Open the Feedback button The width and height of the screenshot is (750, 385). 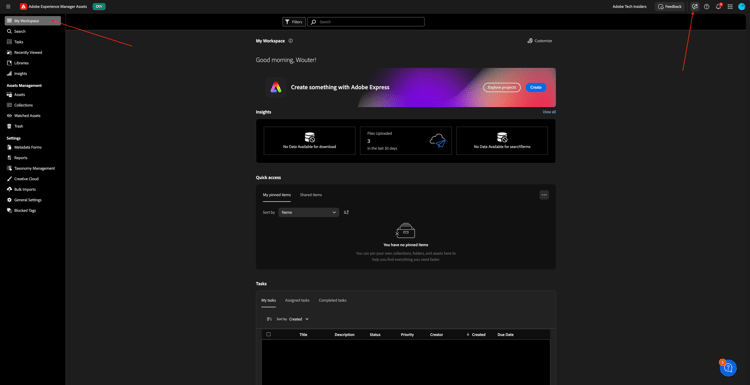(670, 7)
